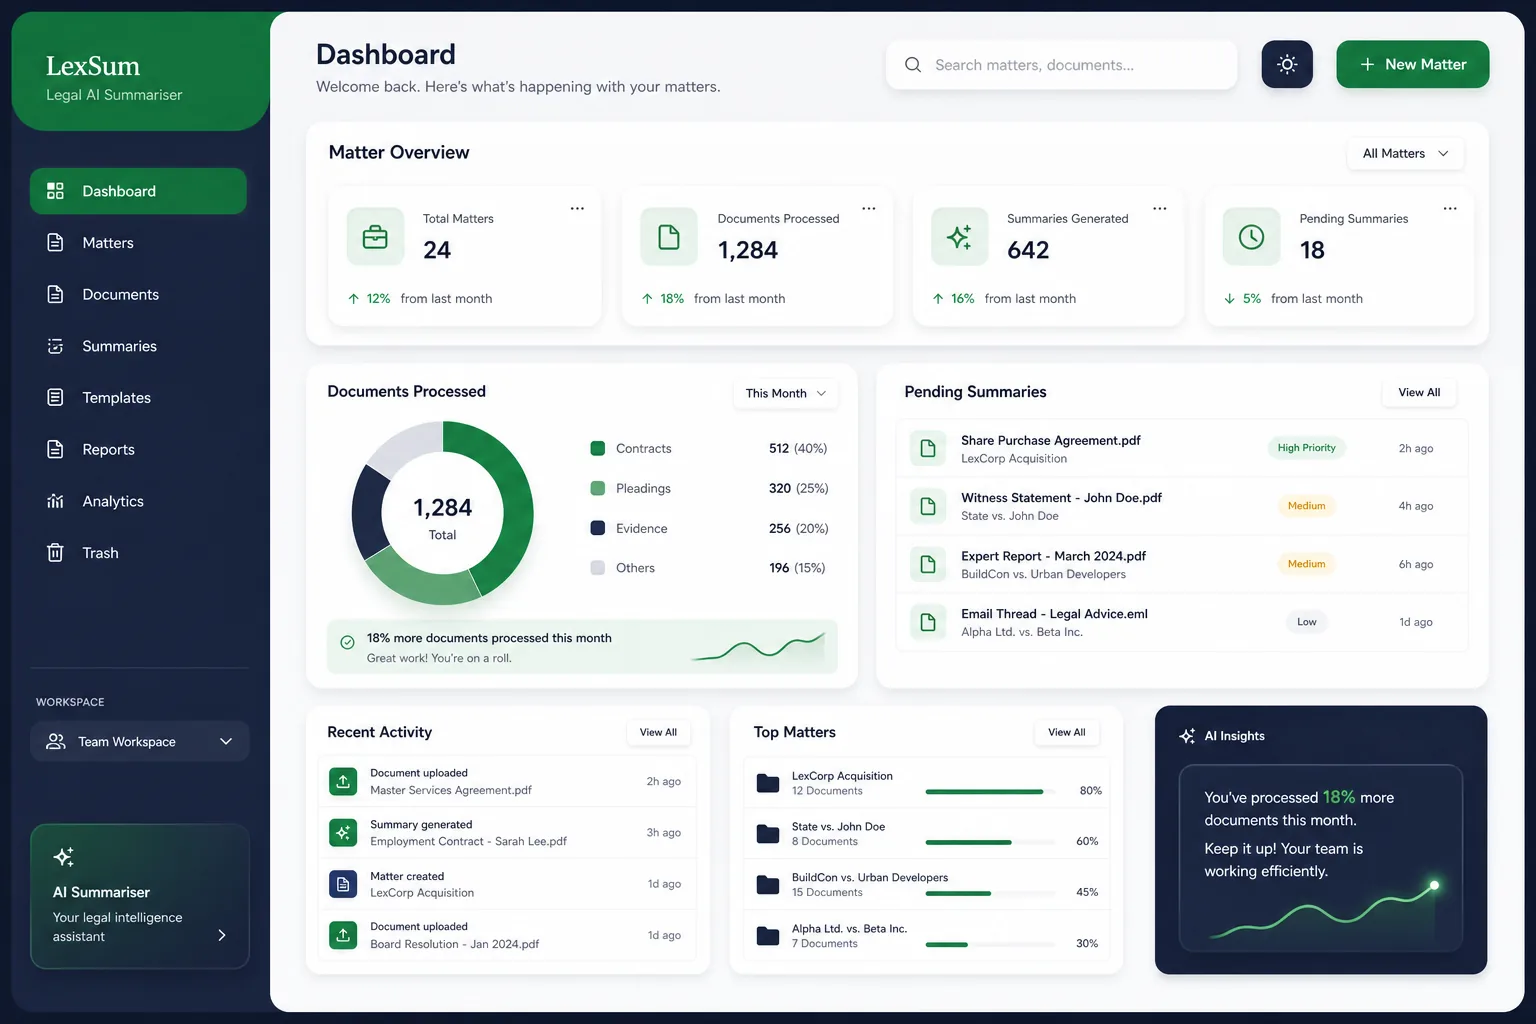Click the Evidence navy legend swatch
This screenshot has width=1536, height=1024.
(598, 528)
